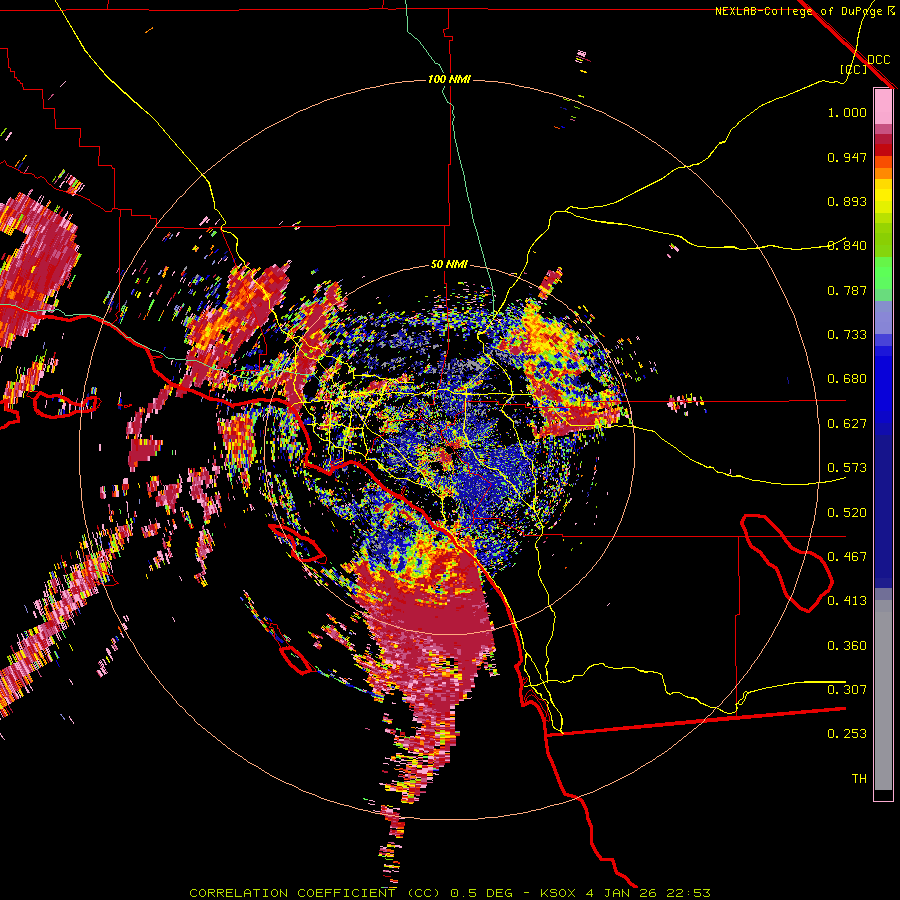Click the pink swatch at the top of the color bar
Viewport: 900px width, 900px height.
coord(883,106)
